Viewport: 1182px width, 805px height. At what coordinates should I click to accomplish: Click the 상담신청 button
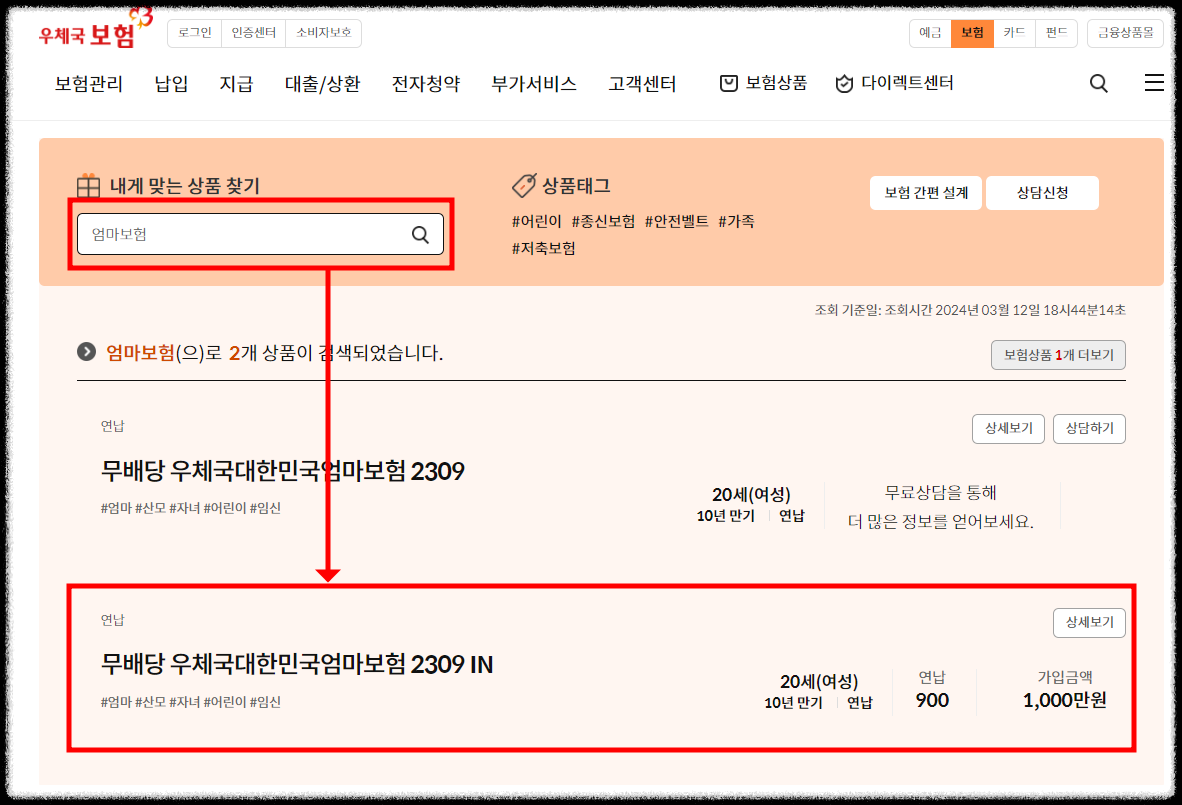click(1042, 193)
